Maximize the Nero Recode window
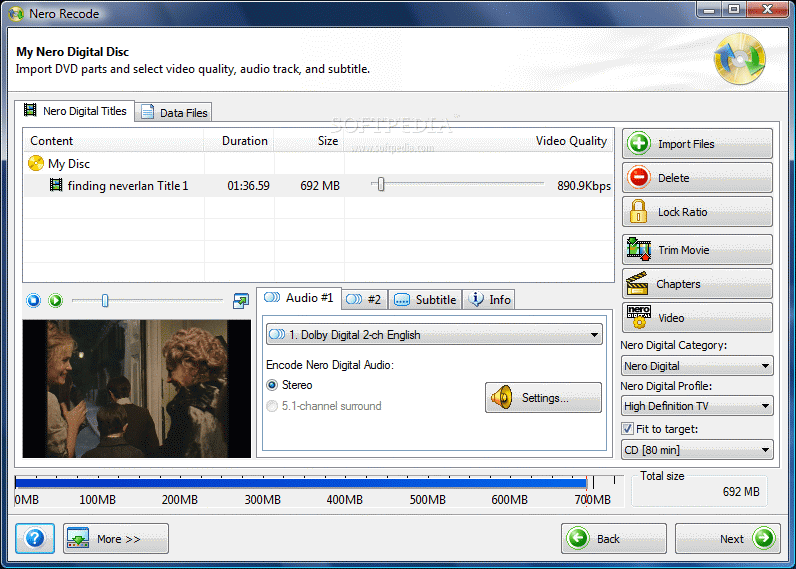Viewport: 796px width, 569px height. (734, 9)
